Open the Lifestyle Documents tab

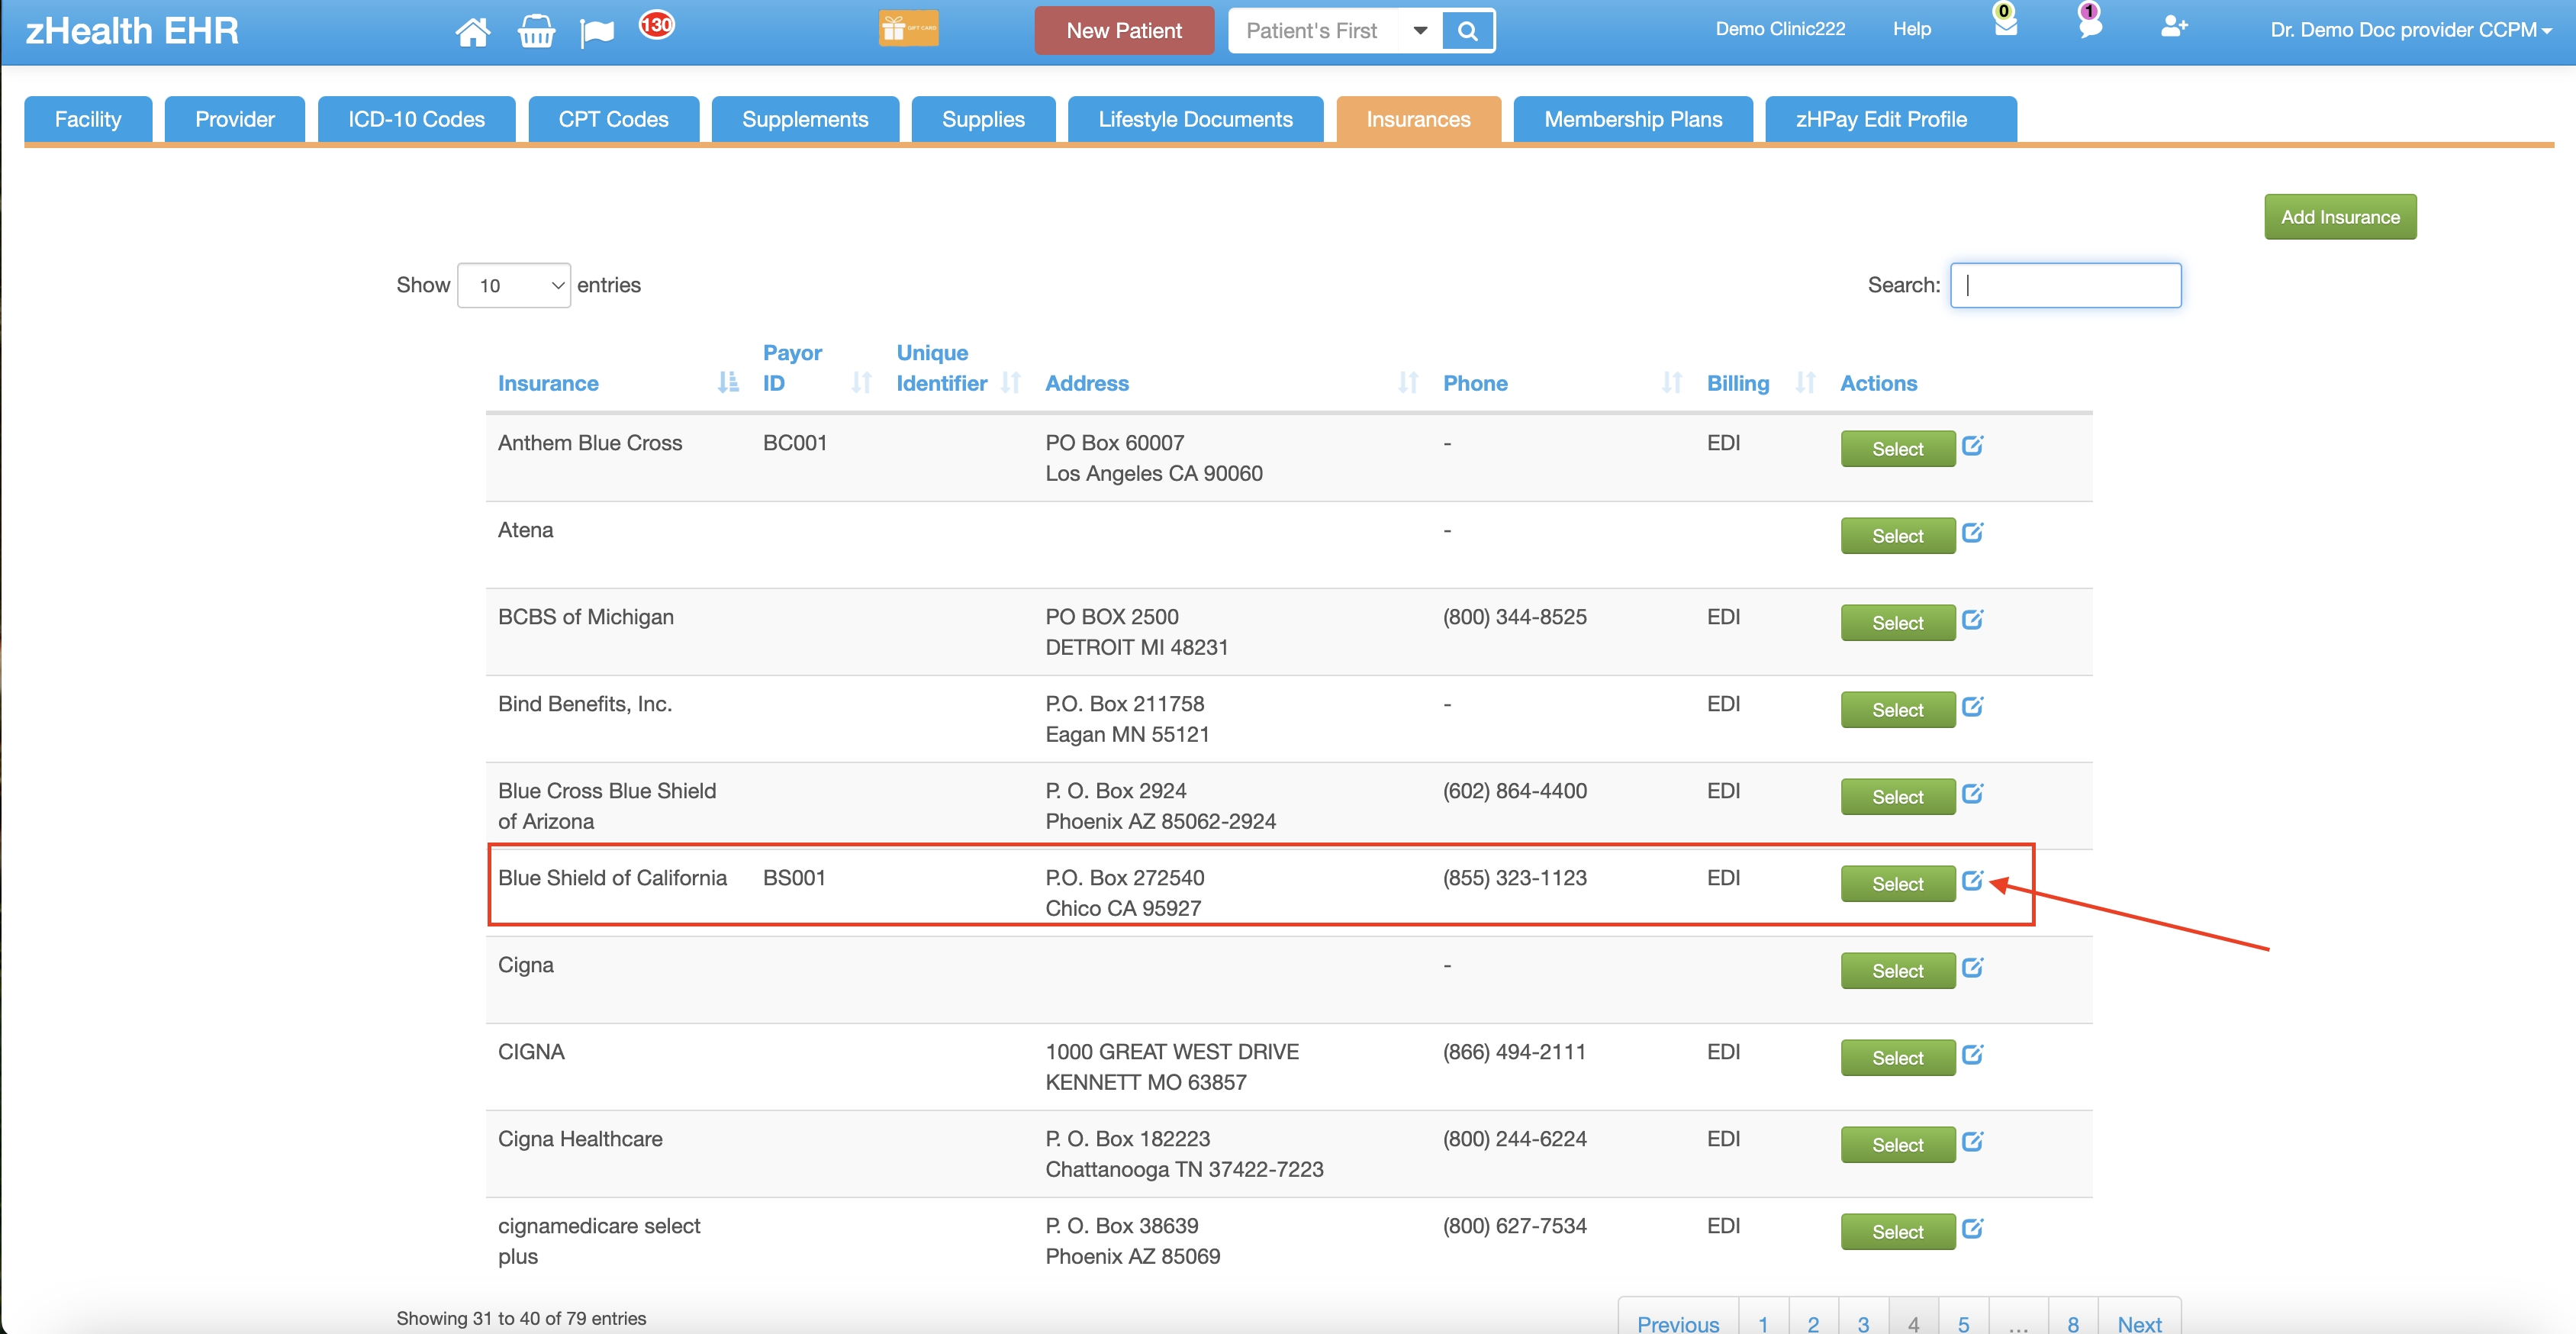[1195, 119]
